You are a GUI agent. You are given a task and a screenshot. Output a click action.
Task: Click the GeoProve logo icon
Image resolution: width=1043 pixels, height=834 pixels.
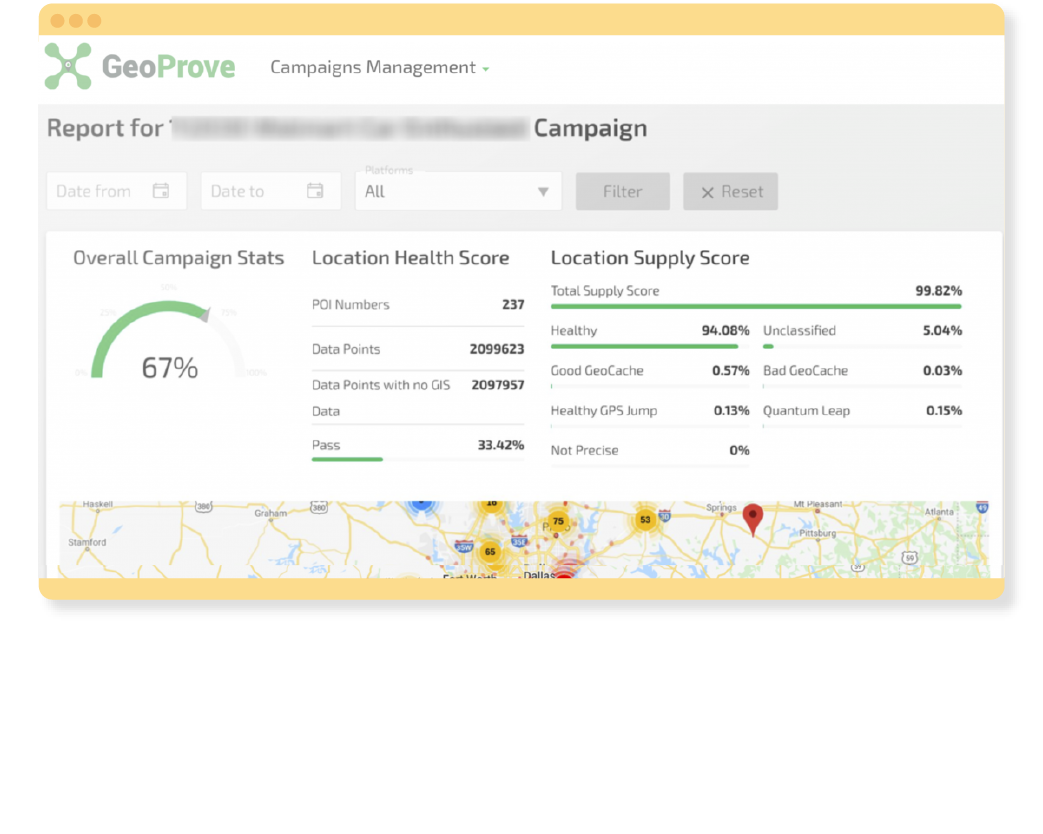[68, 66]
